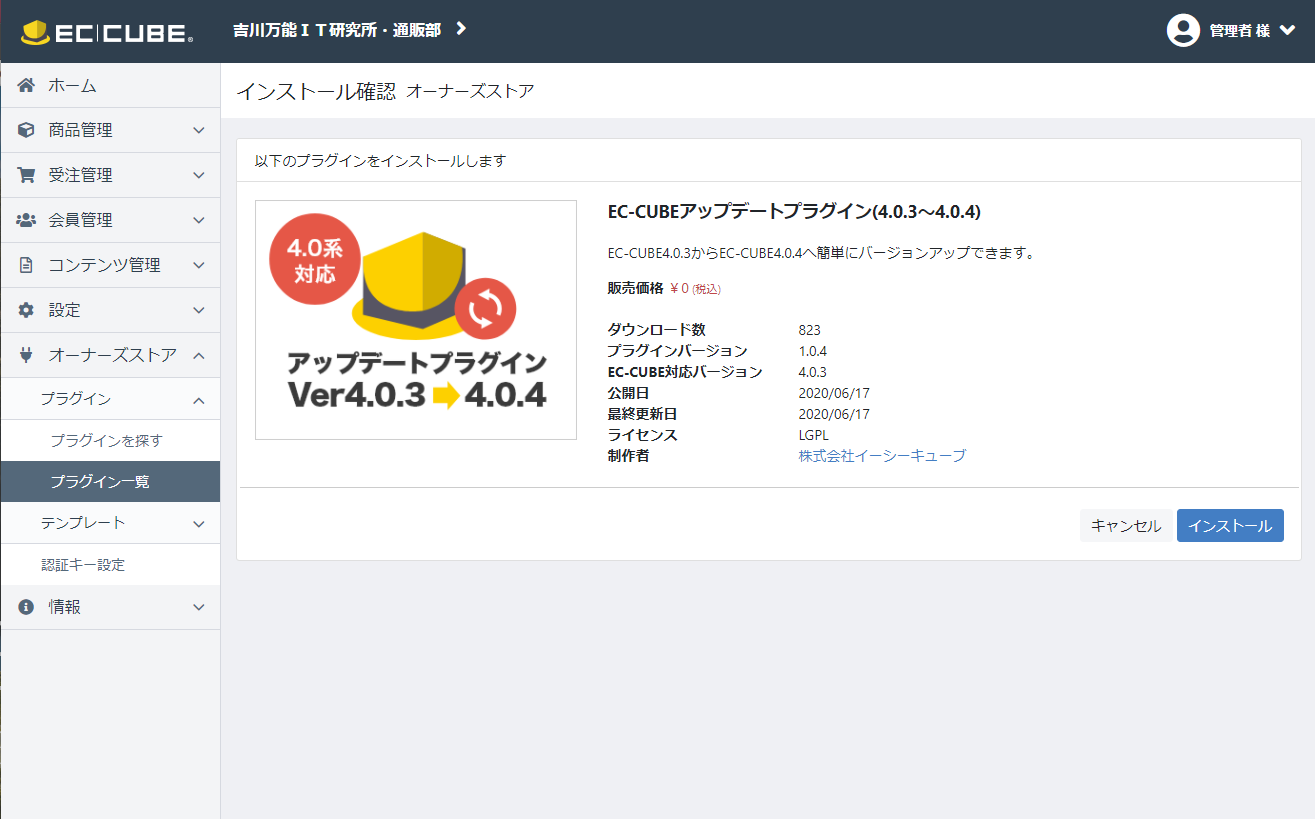
Task: Open dropdown arrow next to 管理者 様
Action: click(x=1287, y=31)
